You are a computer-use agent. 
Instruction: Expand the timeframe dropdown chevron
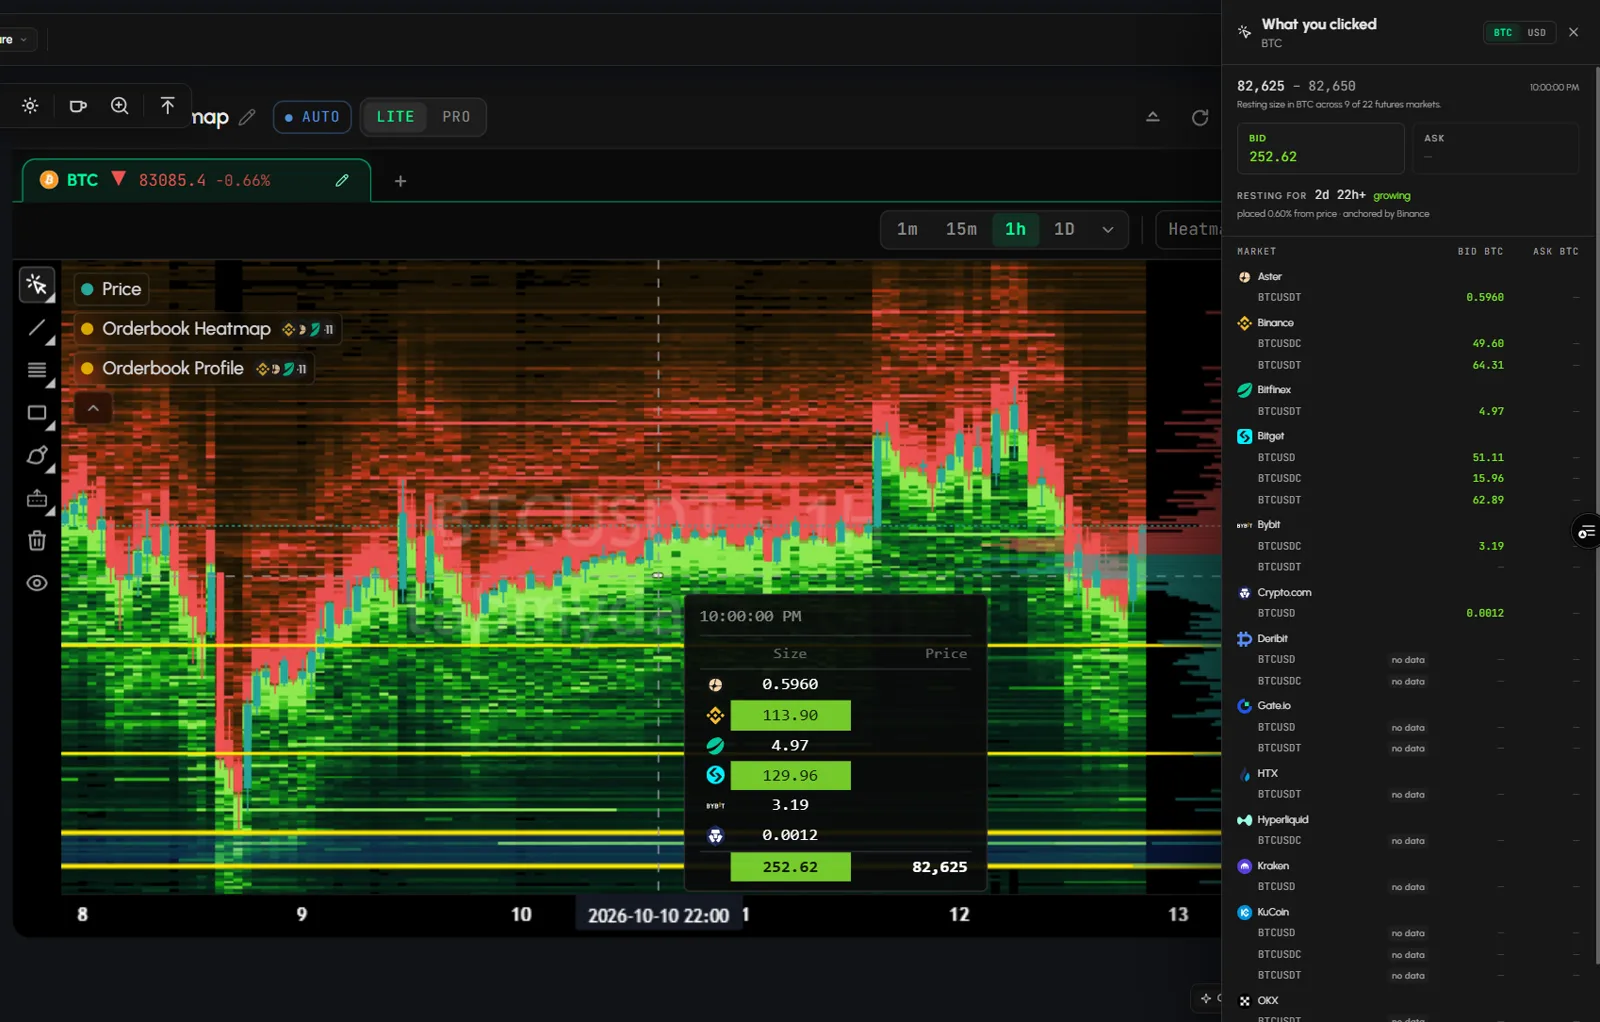click(x=1108, y=230)
